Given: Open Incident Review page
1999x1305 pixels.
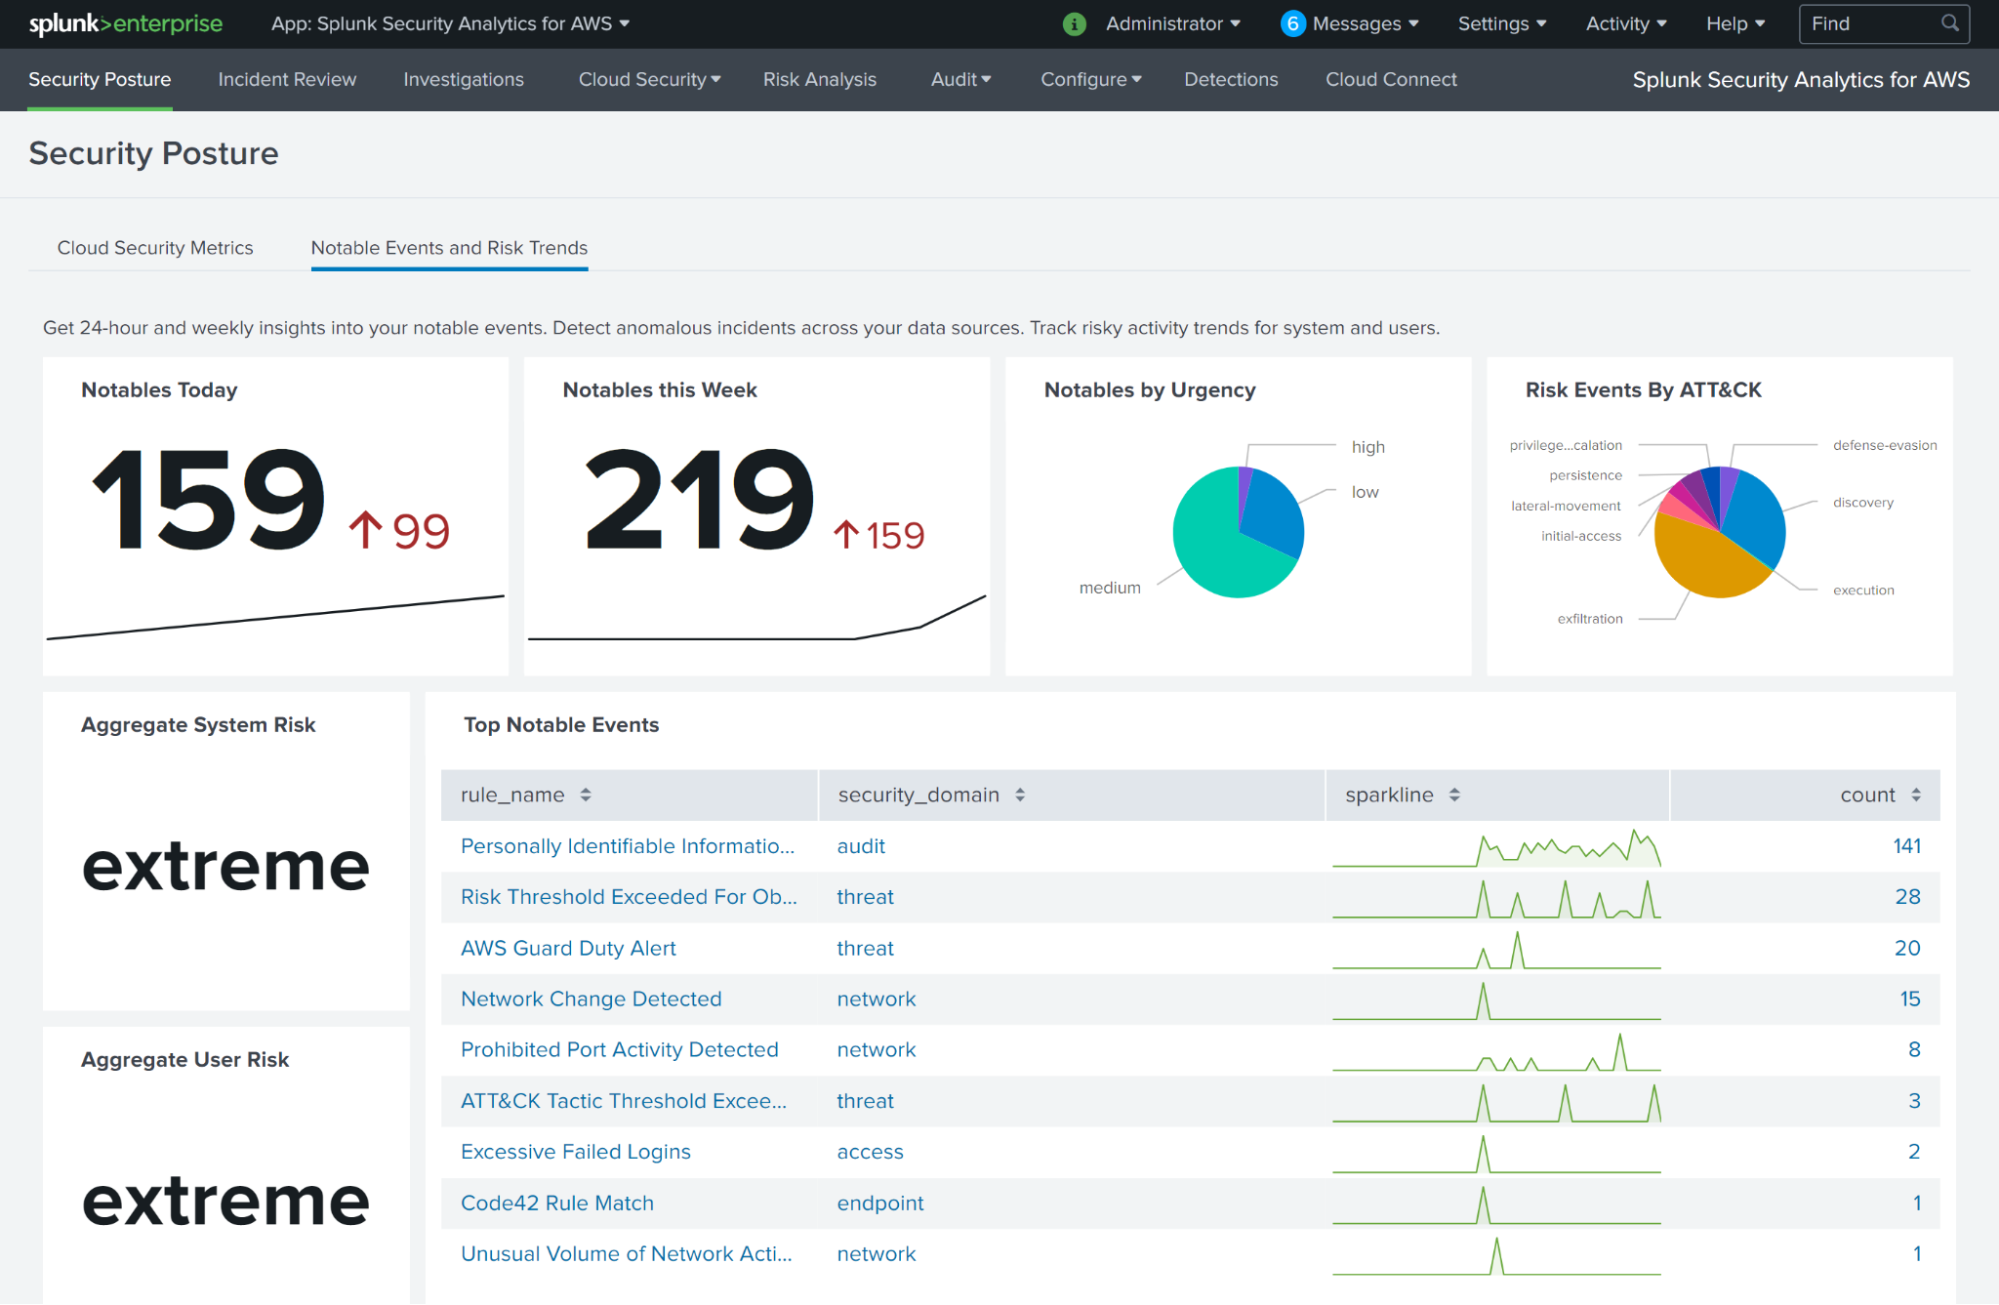Looking at the screenshot, I should 287,79.
